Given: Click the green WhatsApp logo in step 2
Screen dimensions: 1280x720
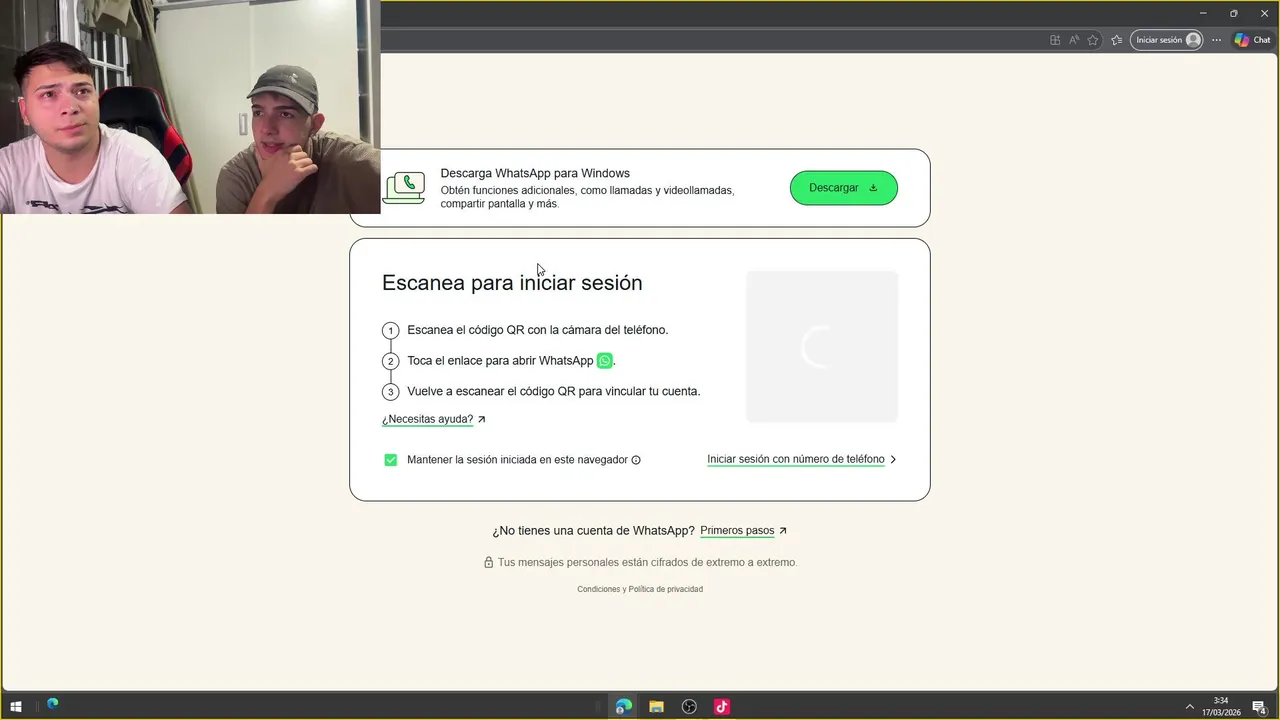Looking at the screenshot, I should (604, 361).
